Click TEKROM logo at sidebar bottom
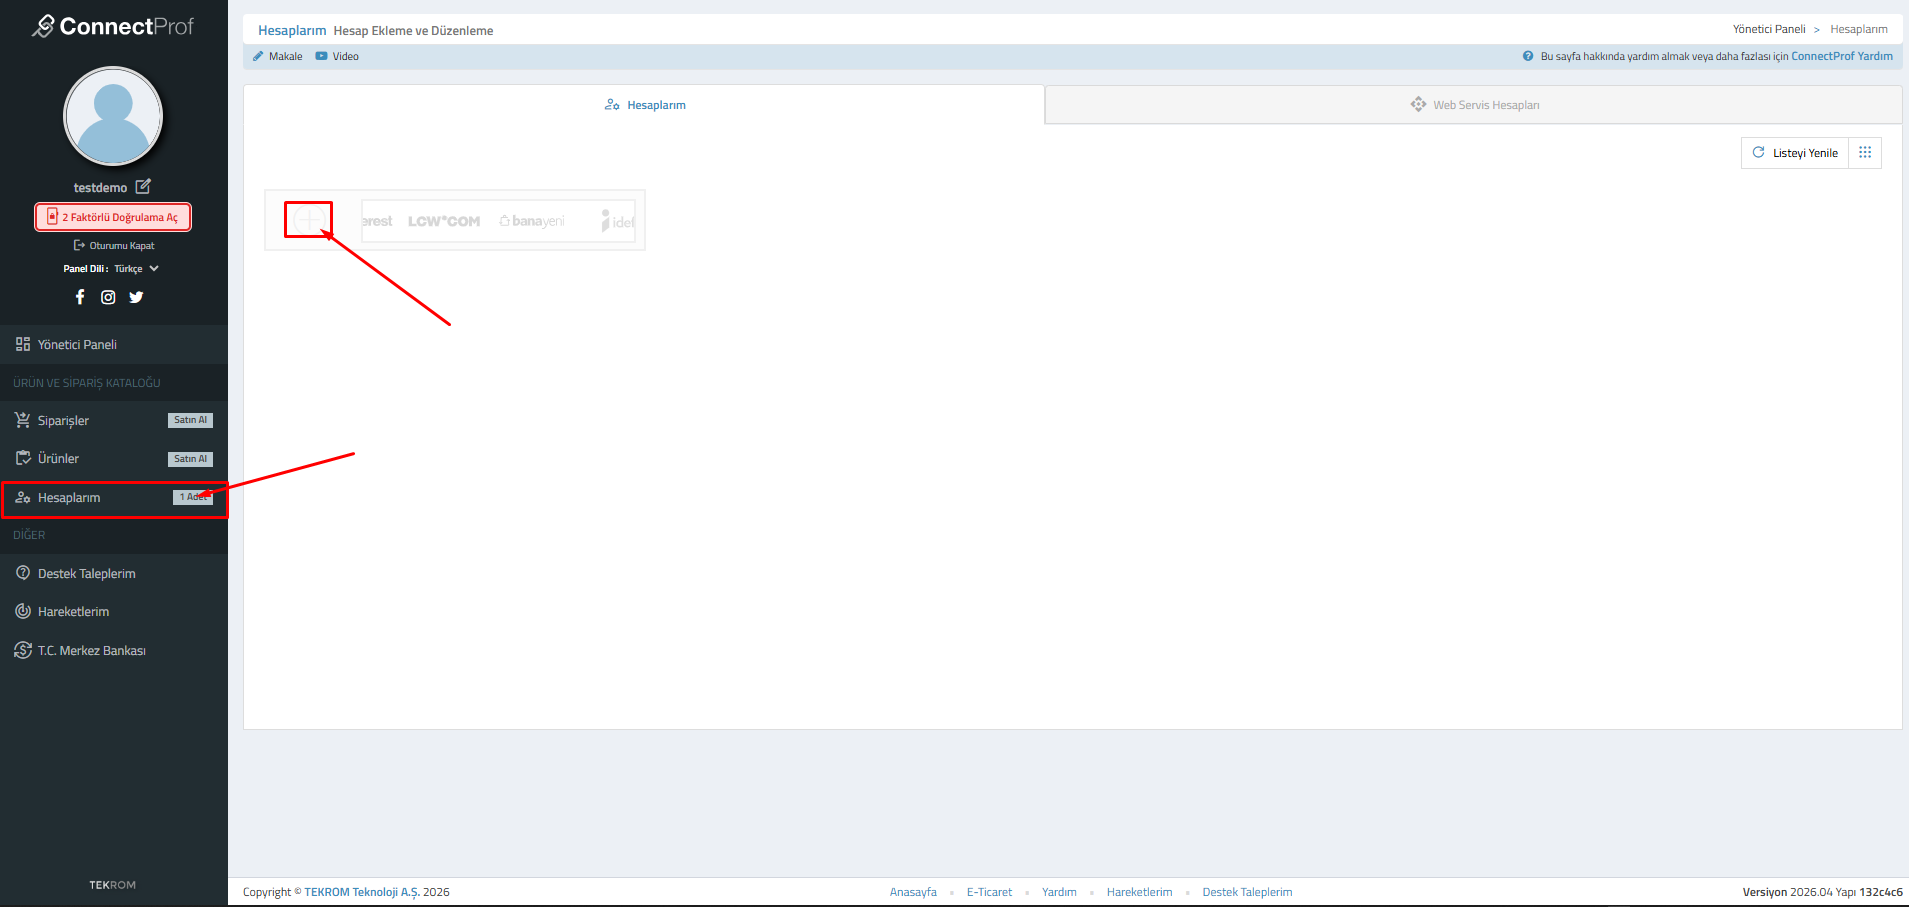 point(112,885)
